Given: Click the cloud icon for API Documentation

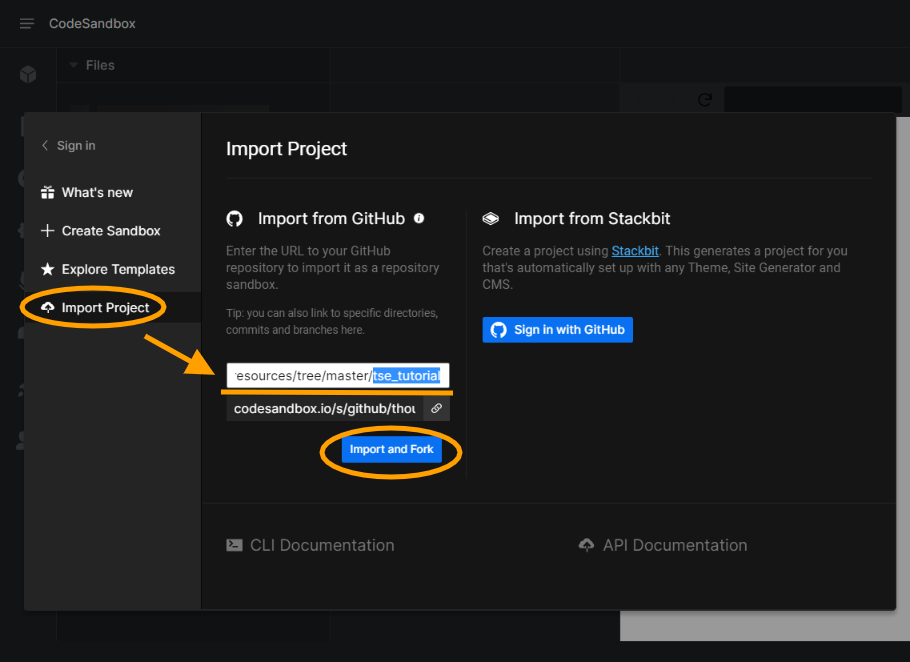Looking at the screenshot, I should [x=587, y=545].
